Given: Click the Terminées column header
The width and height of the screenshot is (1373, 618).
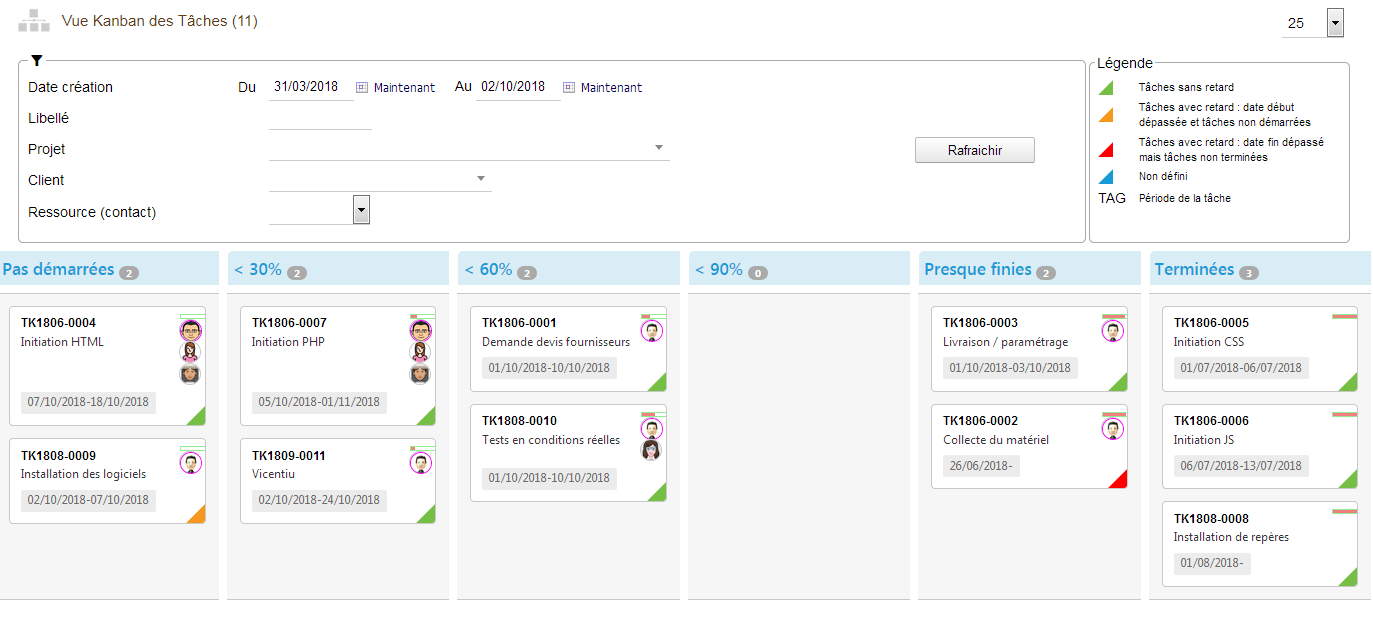Looking at the screenshot, I should tap(1194, 269).
